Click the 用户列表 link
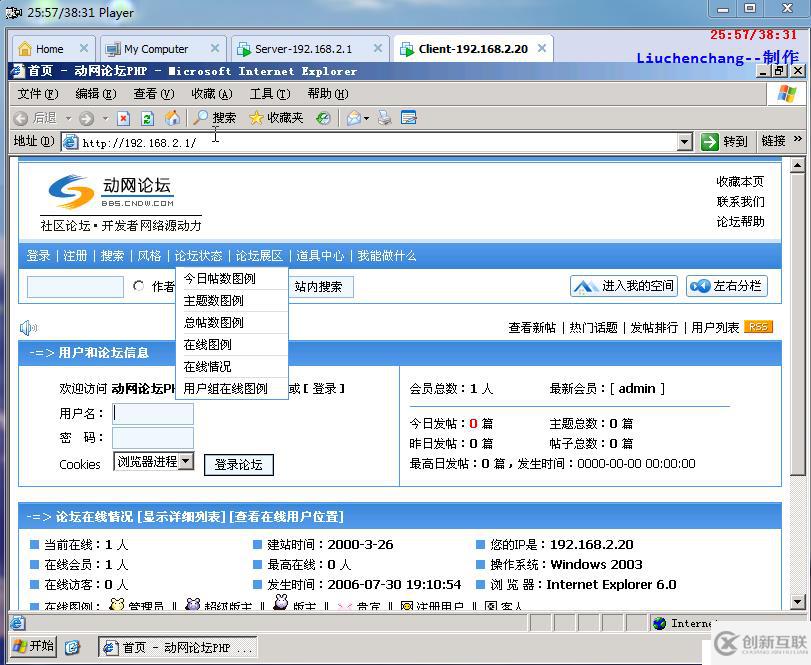 [x=715, y=327]
